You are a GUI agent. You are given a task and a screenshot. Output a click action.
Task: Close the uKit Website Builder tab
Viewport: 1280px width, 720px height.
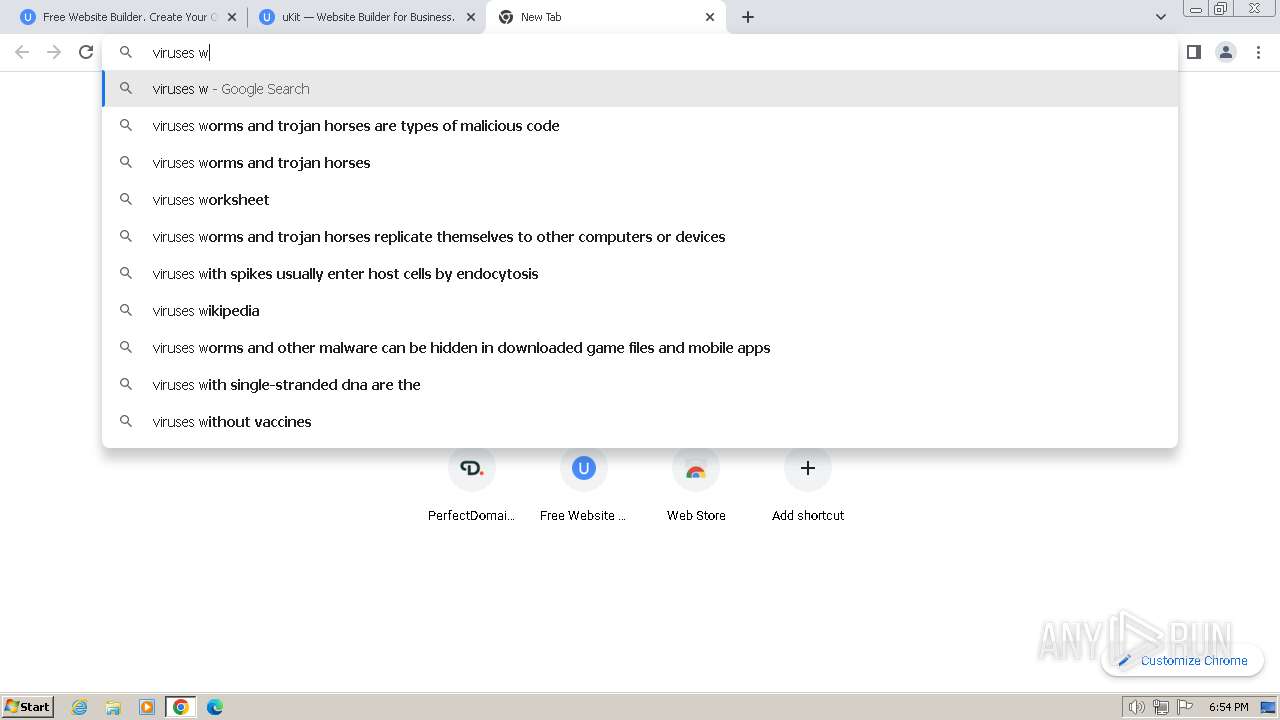coord(471,17)
